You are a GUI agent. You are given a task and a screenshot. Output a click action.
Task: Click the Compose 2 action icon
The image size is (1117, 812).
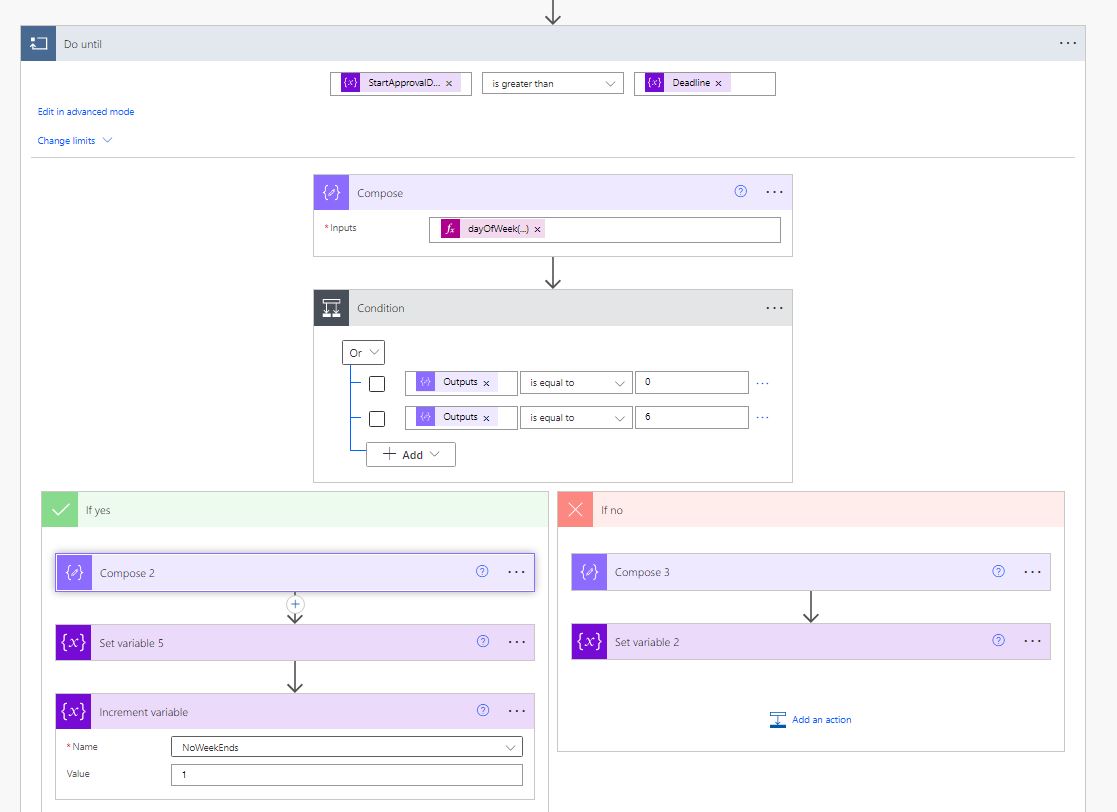coord(74,572)
